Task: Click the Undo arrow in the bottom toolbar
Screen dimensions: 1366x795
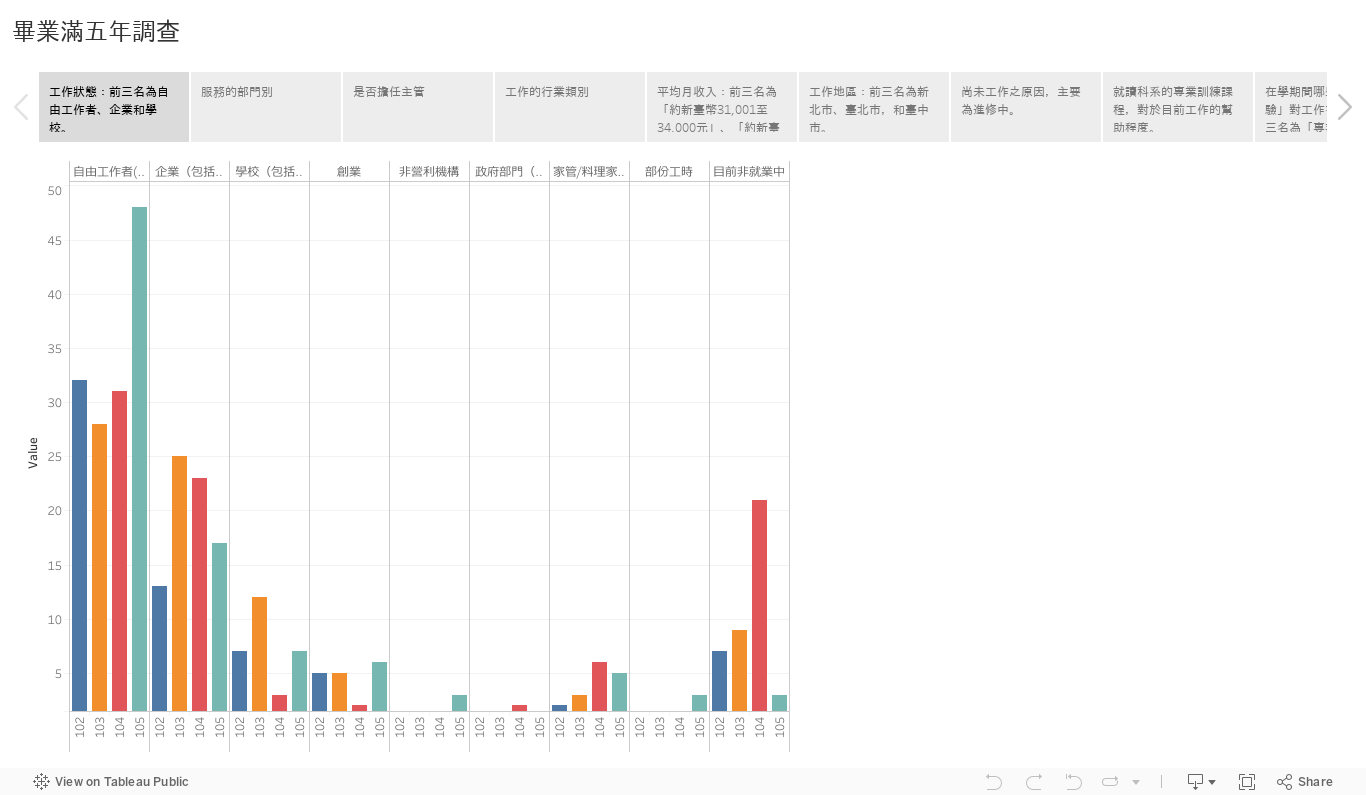Action: coord(993,782)
